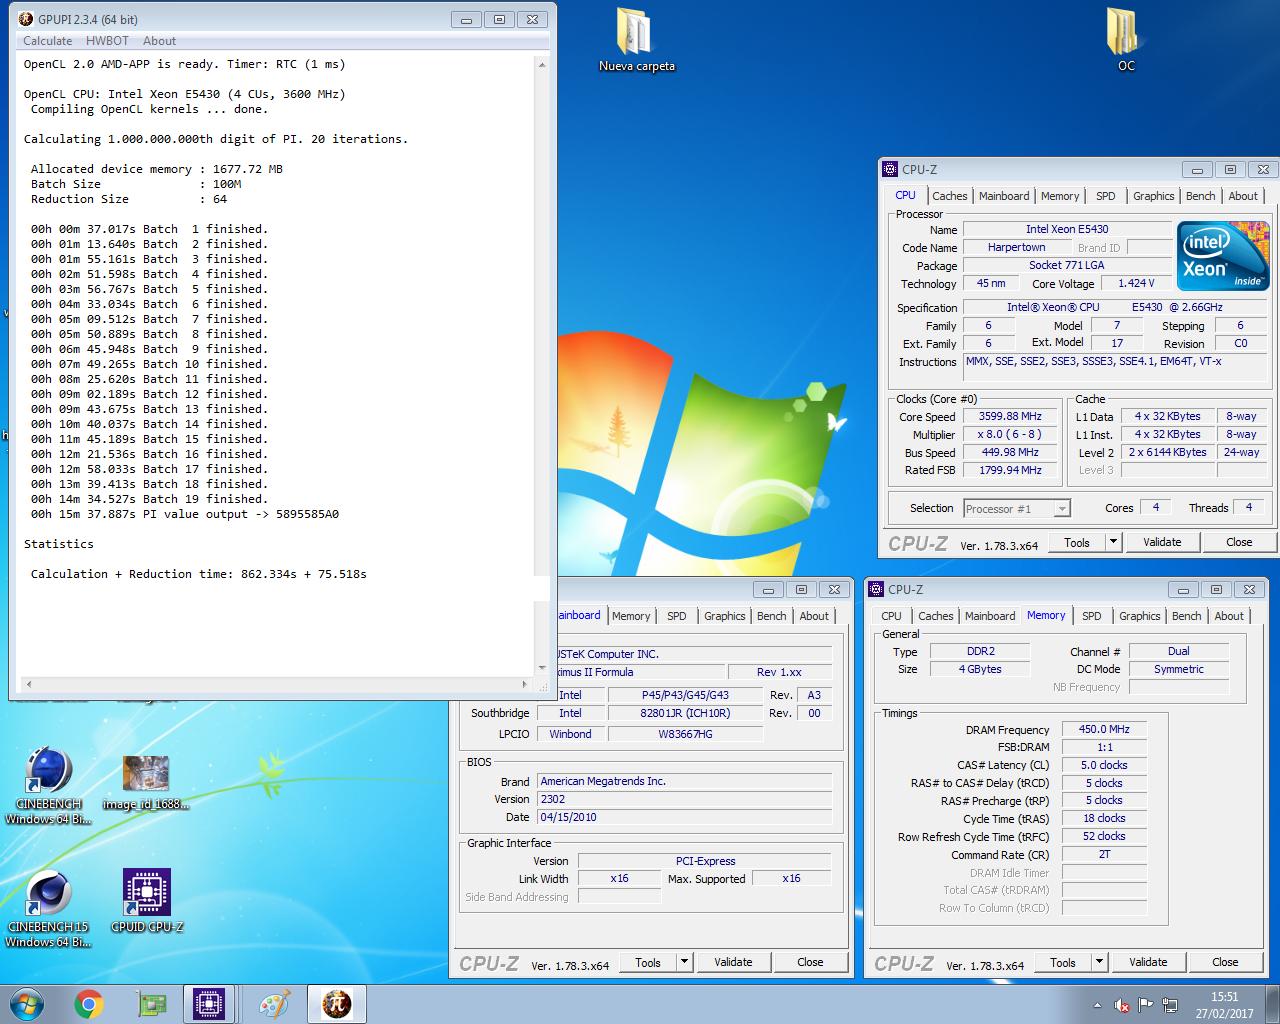Image resolution: width=1280 pixels, height=1024 pixels.
Task: Click GPUPI vertical scrollbar down arrow
Action: (x=542, y=668)
